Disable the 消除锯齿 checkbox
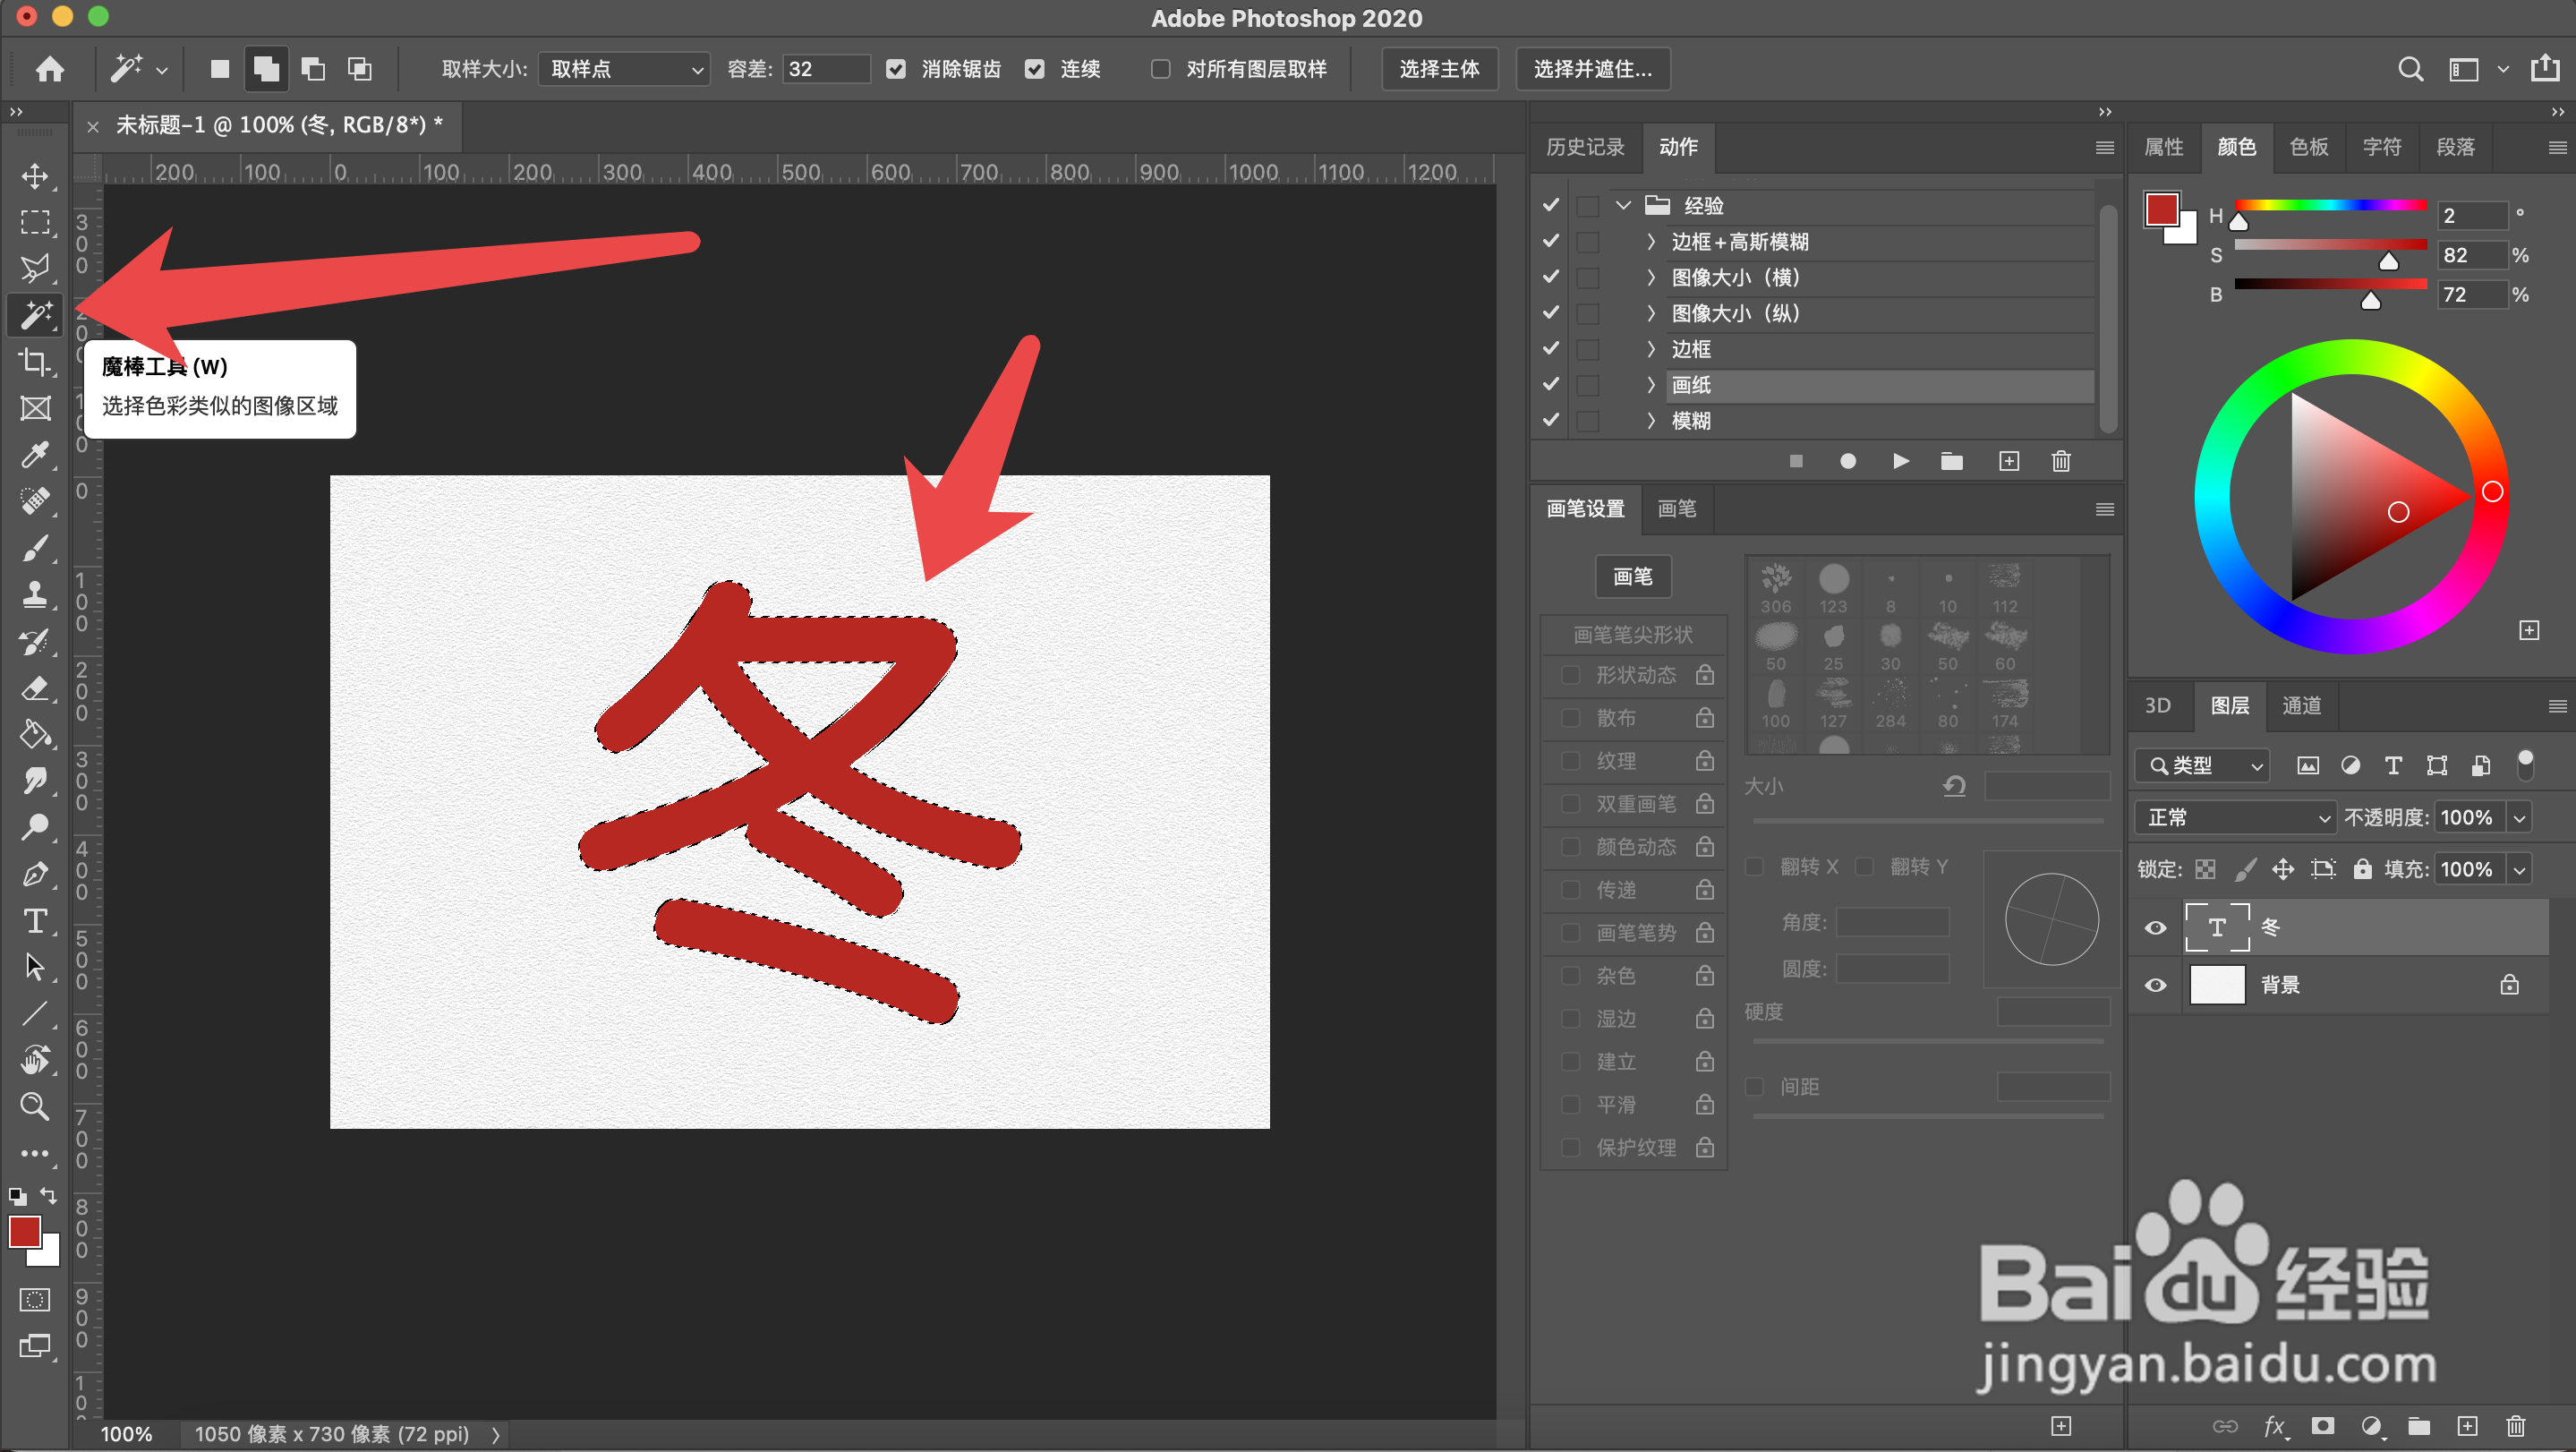The height and width of the screenshot is (1452, 2576). (x=895, y=69)
